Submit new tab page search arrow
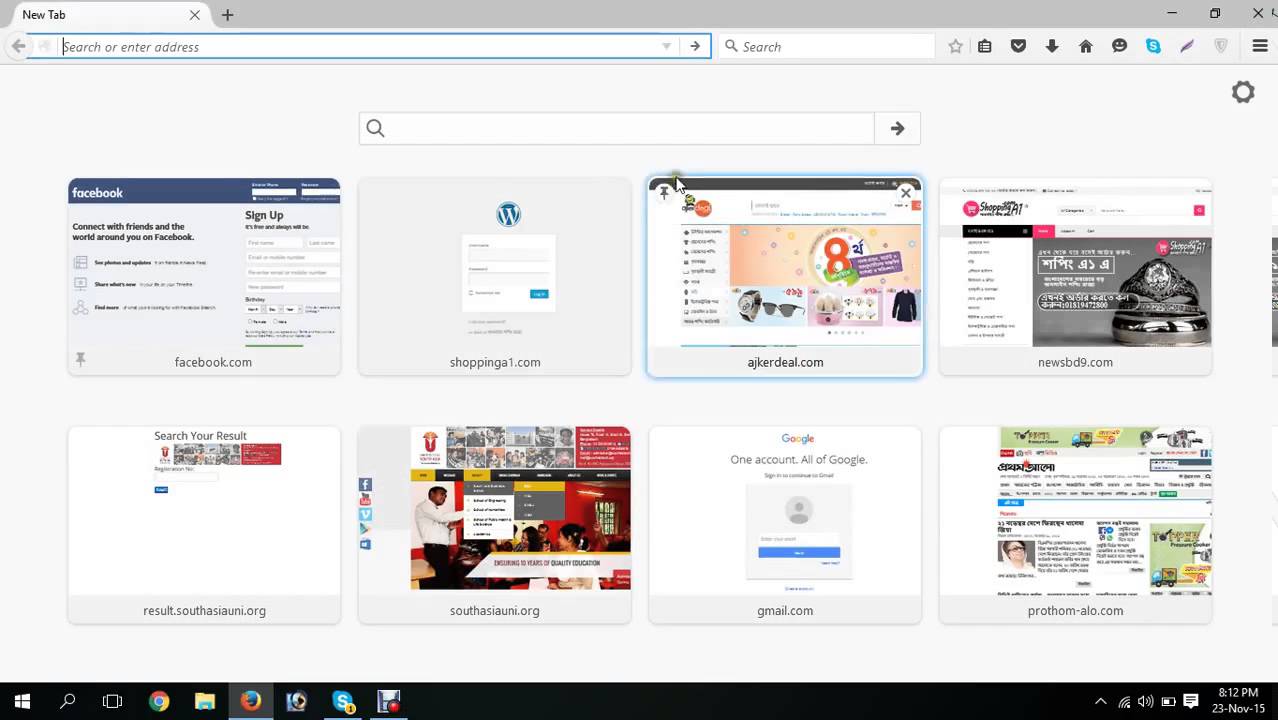Image resolution: width=1278 pixels, height=720 pixels. (897, 128)
